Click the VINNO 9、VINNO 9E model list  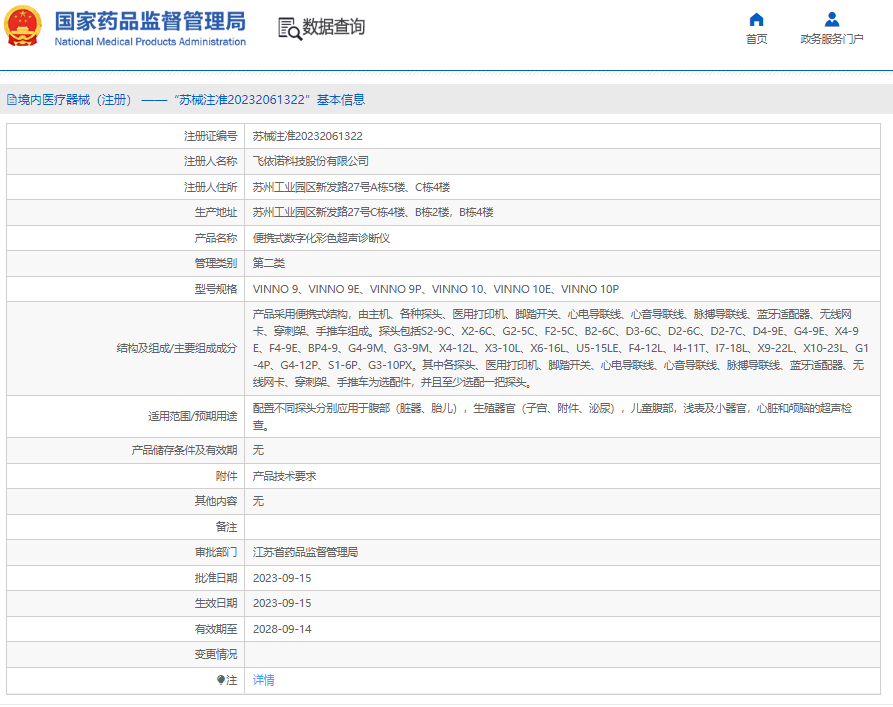pyautogui.click(x=436, y=289)
